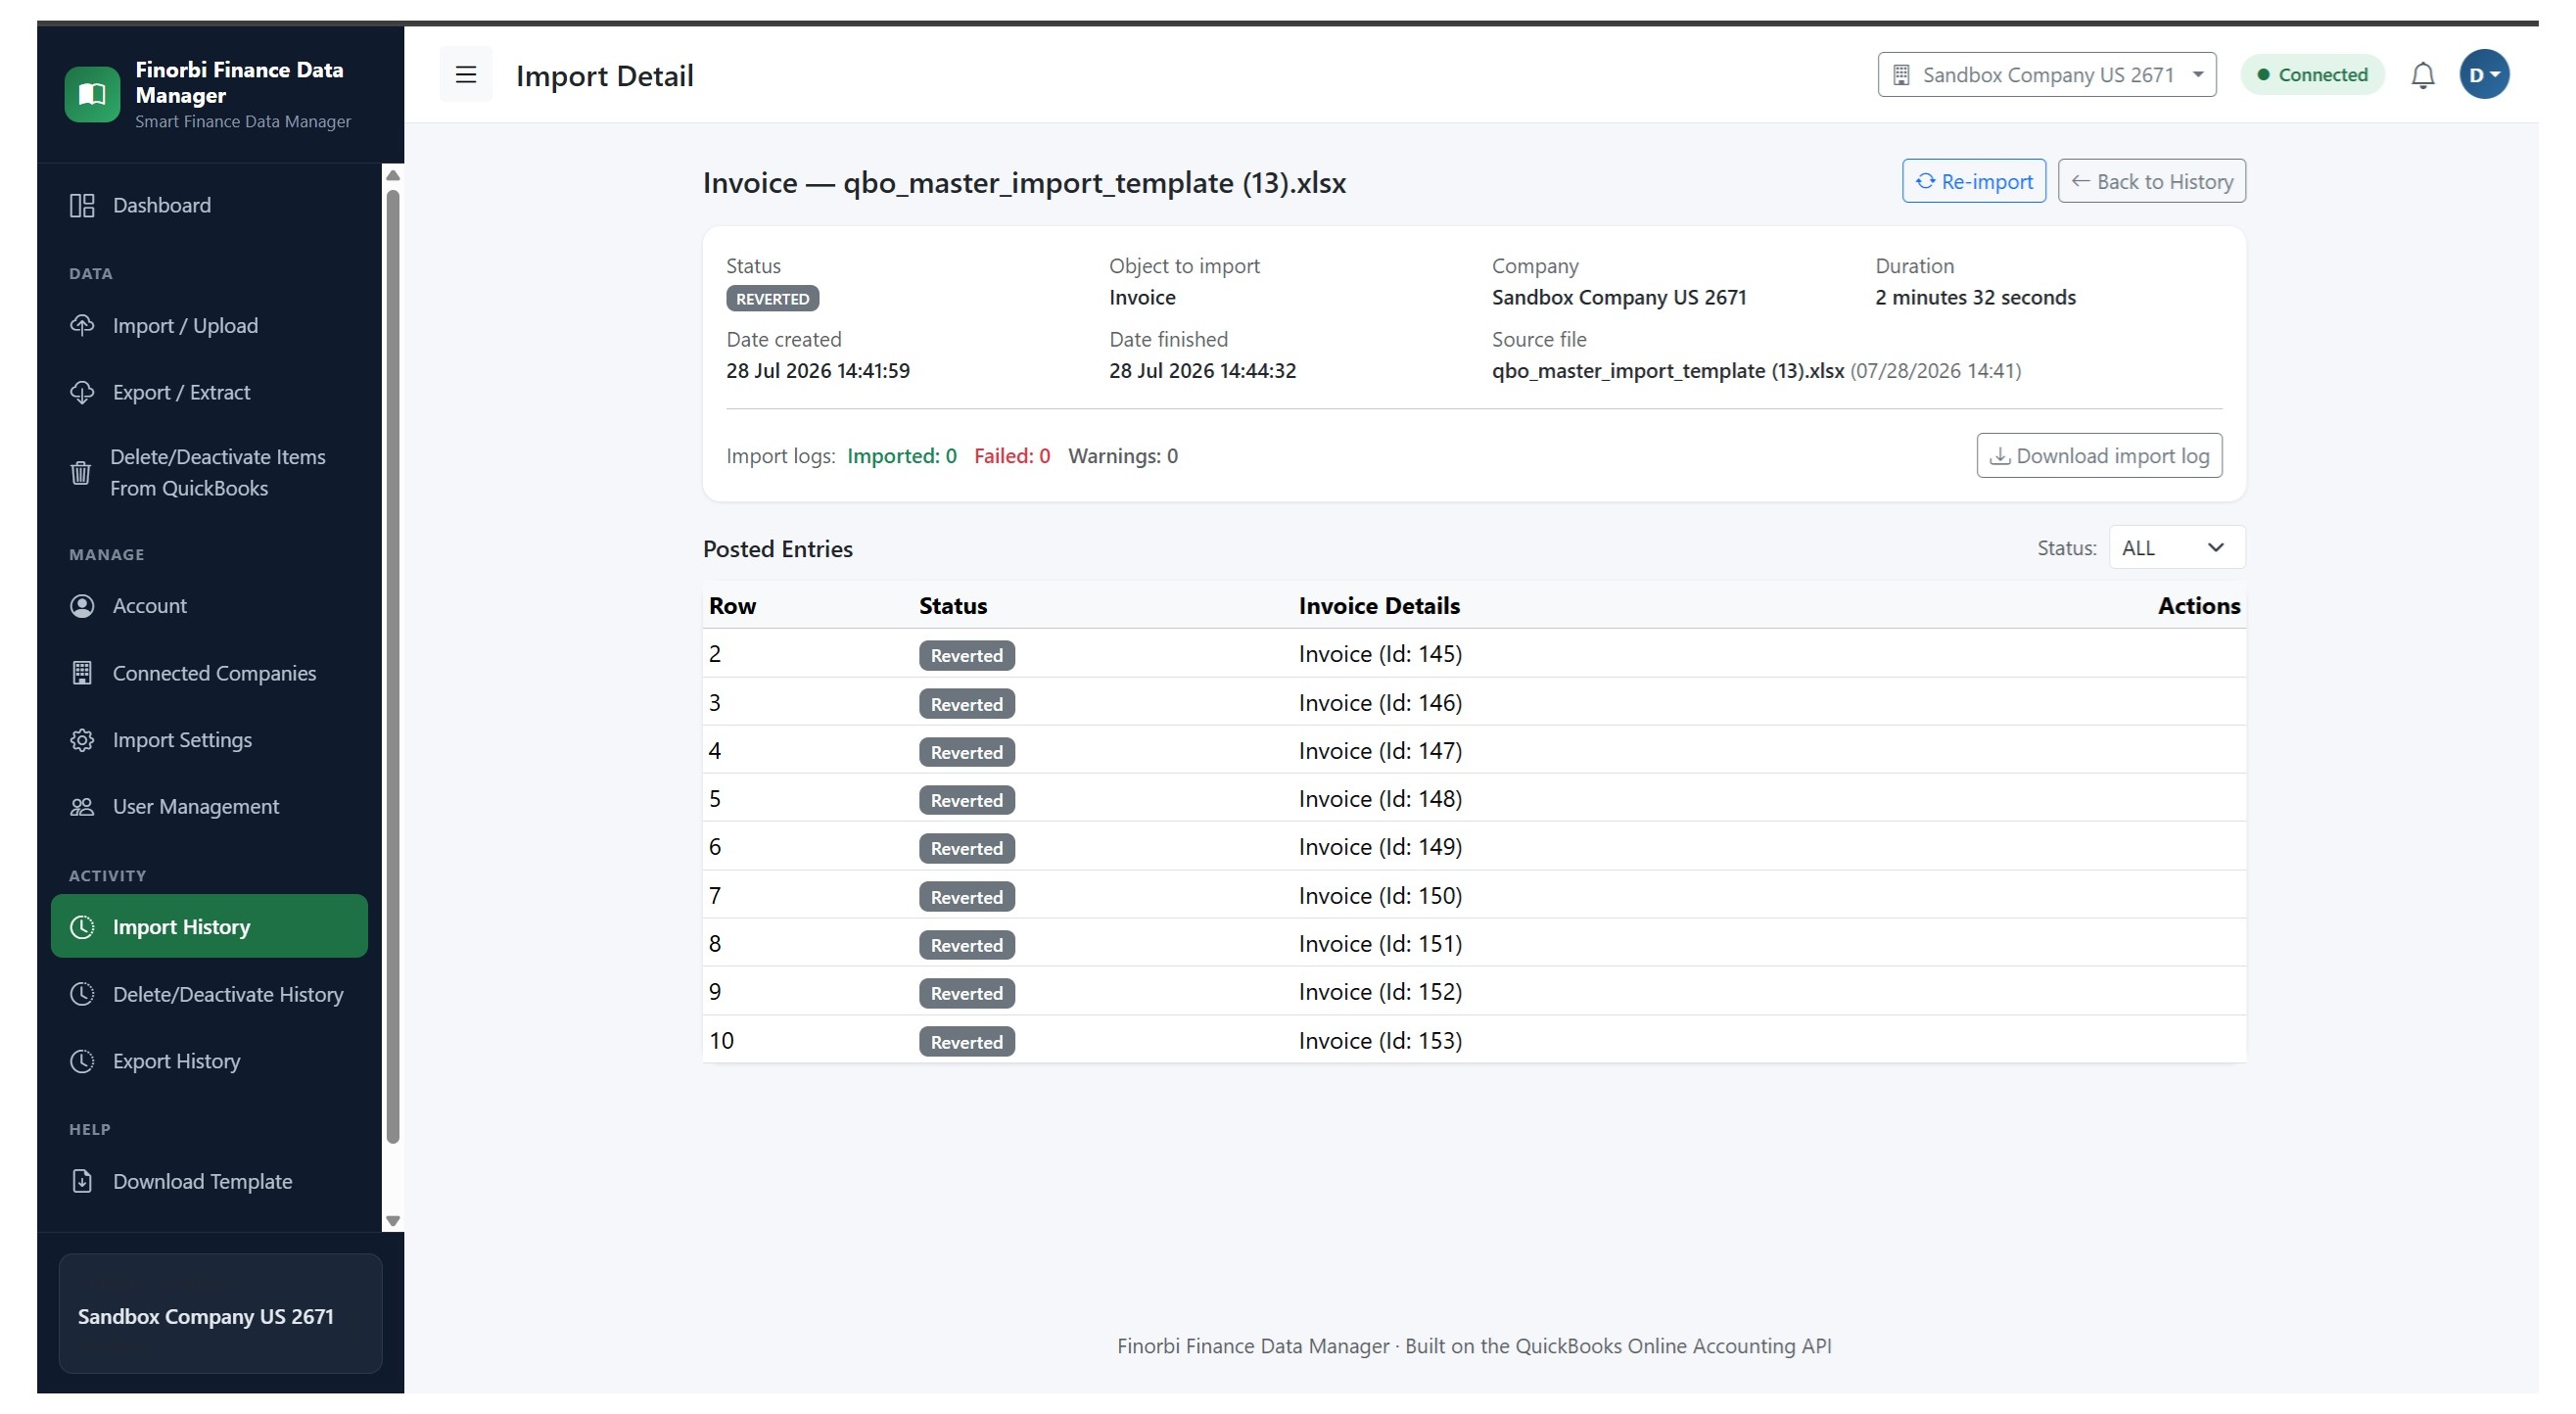The width and height of the screenshot is (2576, 1414).
Task: Select Invoice (Id: 152) row
Action: (x=1474, y=992)
